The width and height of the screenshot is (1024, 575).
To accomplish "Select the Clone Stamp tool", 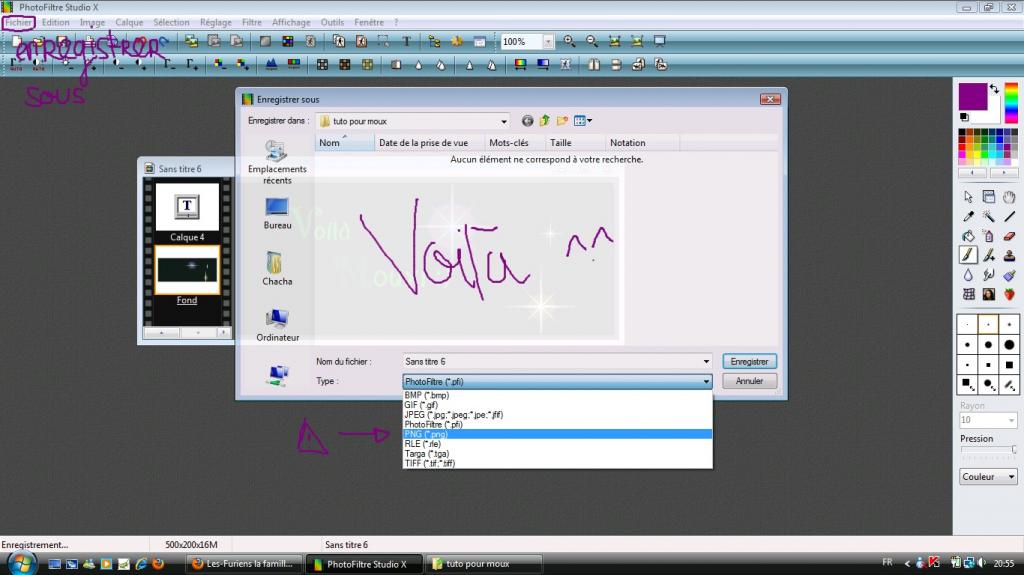I will tap(1009, 255).
